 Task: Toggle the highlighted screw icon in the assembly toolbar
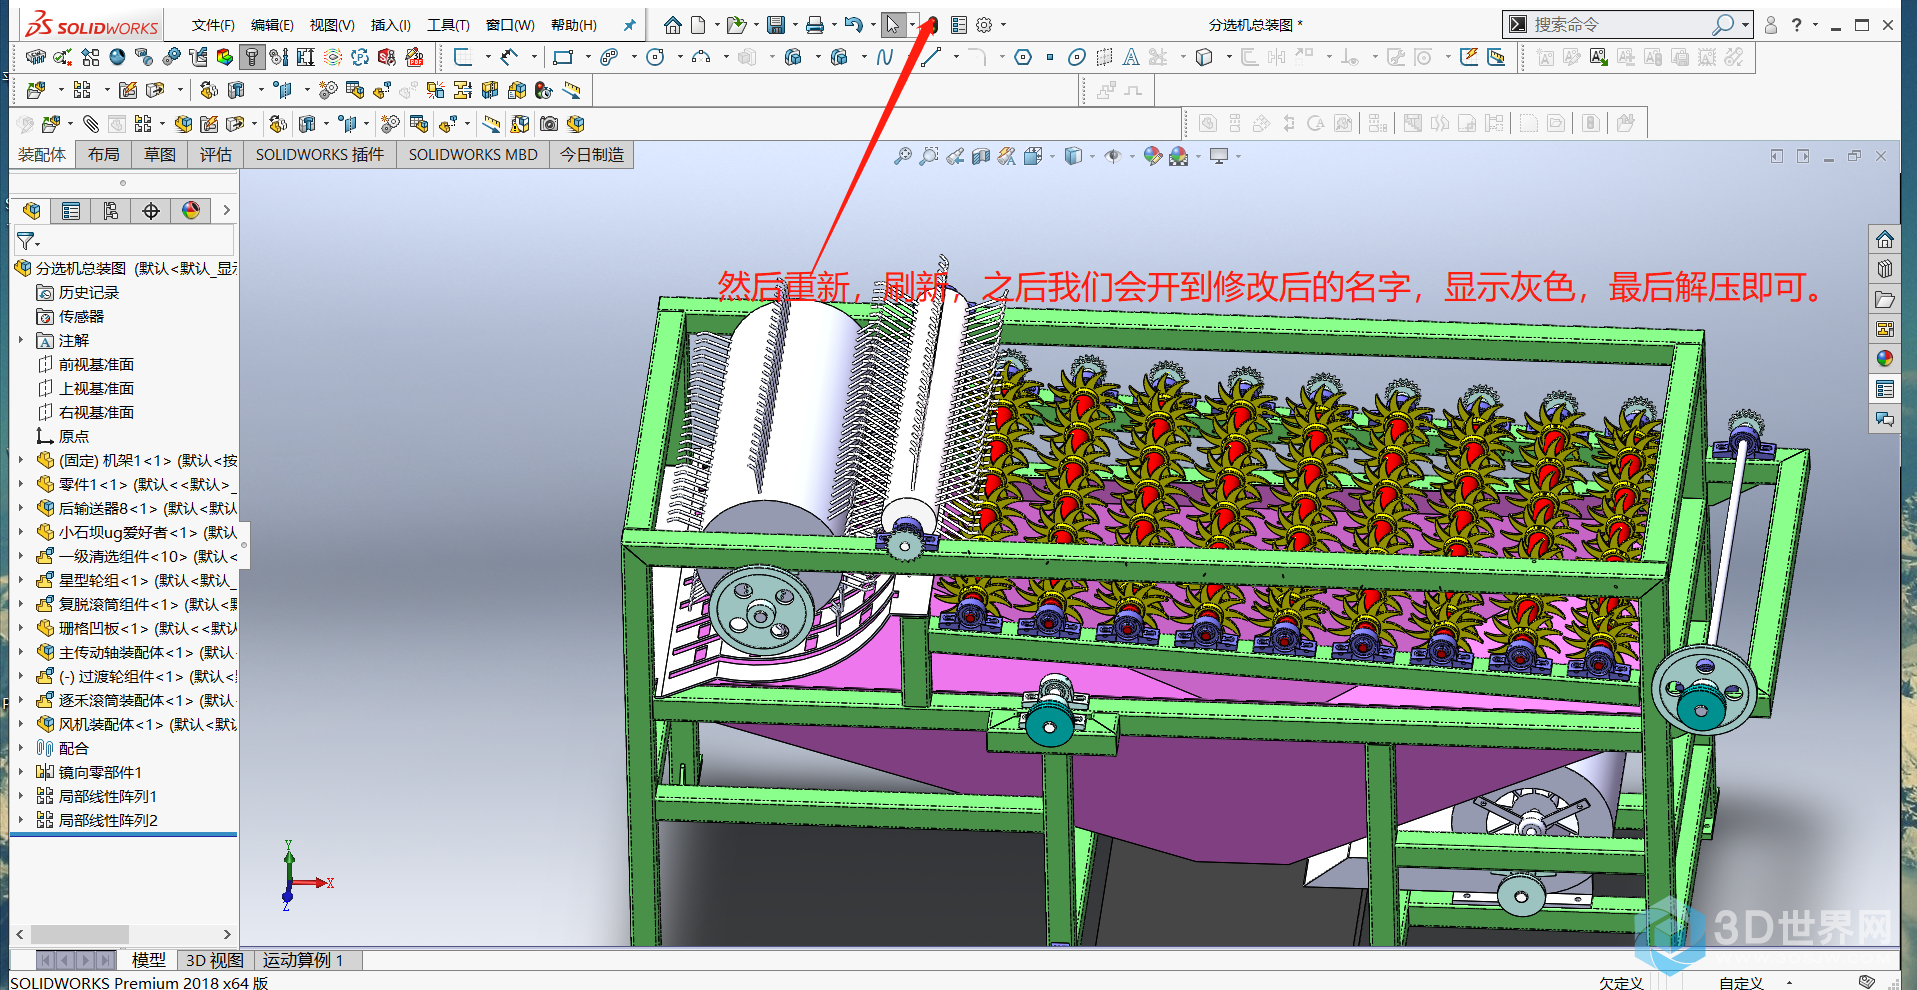(252, 58)
